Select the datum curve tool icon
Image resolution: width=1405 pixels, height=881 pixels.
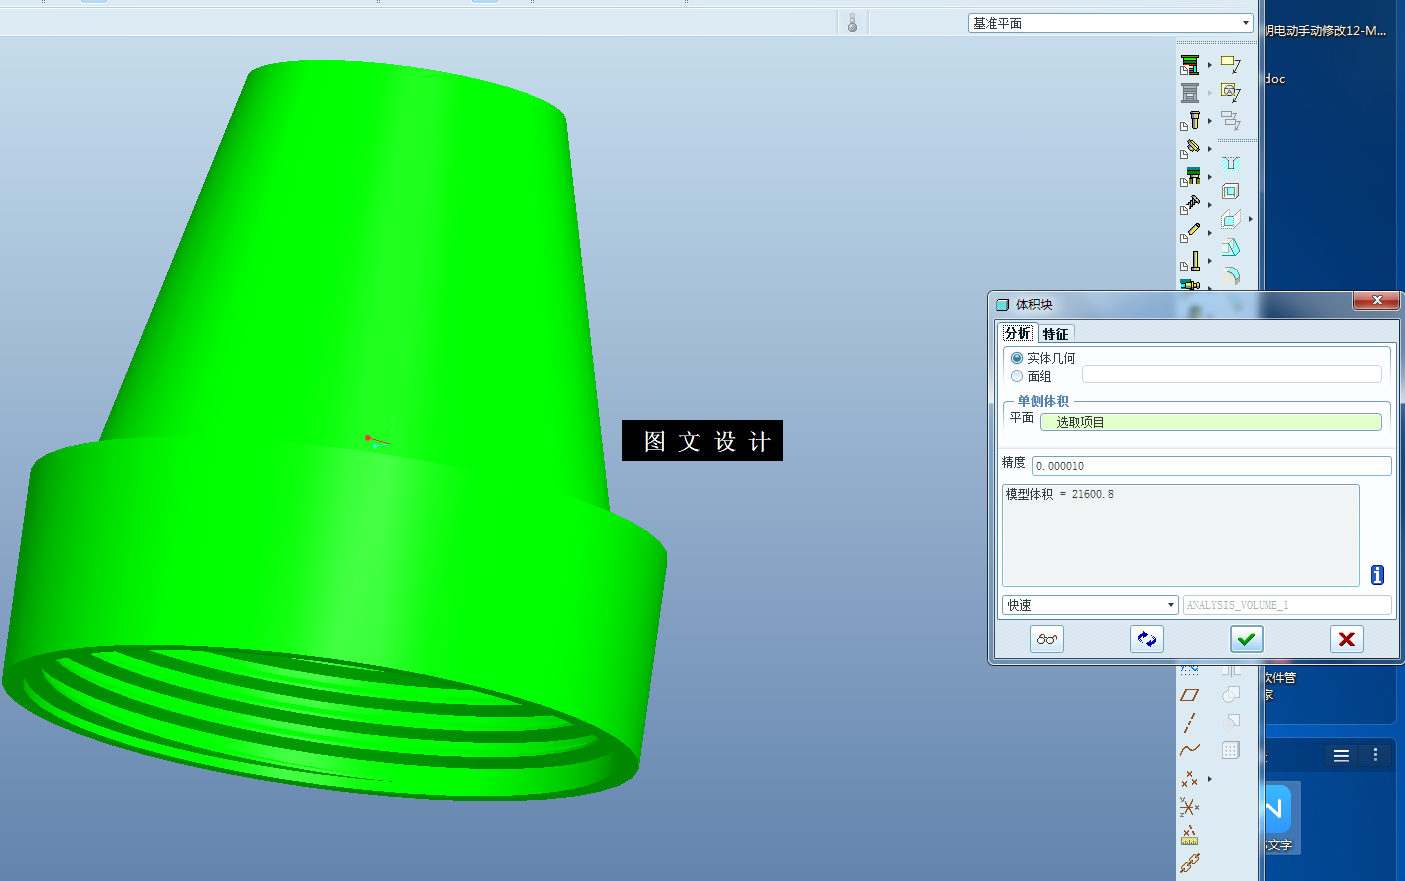[1189, 750]
